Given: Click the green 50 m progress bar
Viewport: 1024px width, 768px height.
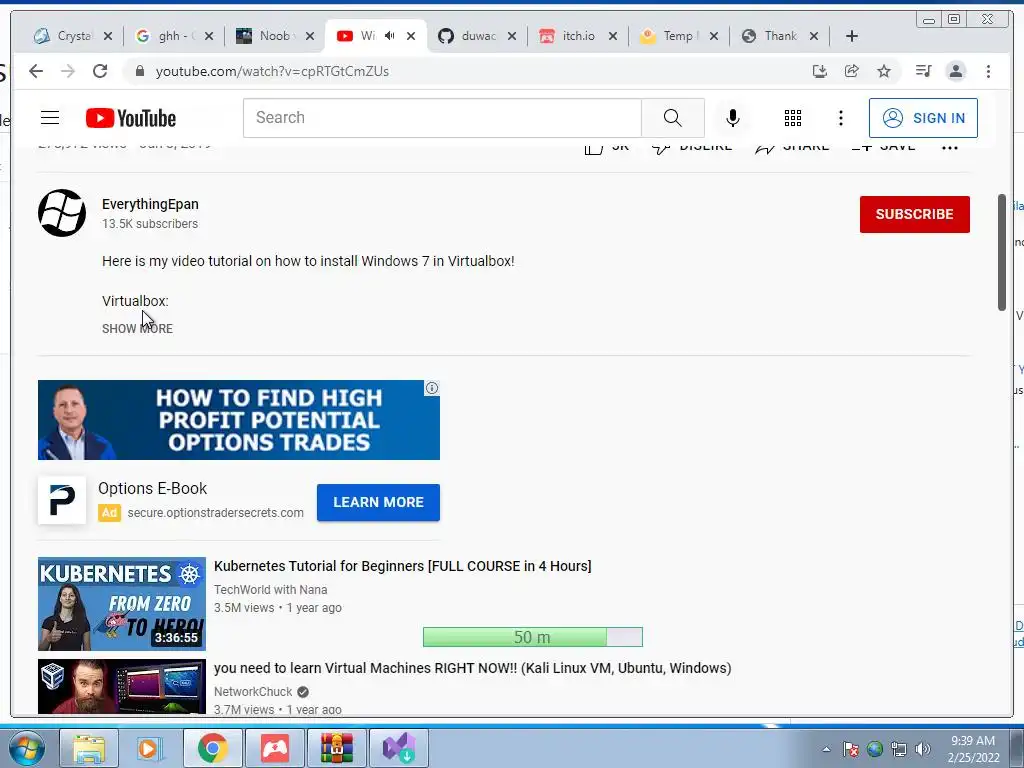Looking at the screenshot, I should pos(532,637).
